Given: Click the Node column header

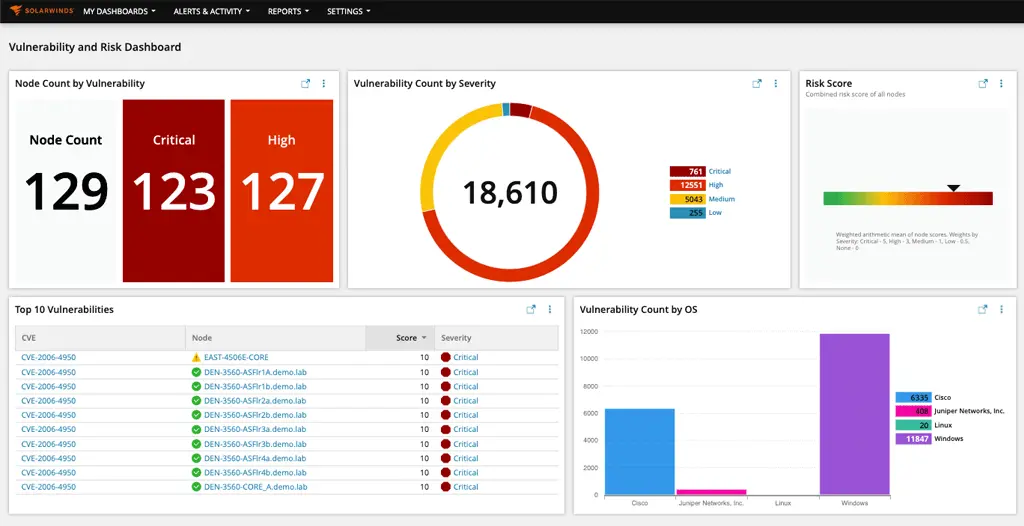Looking at the screenshot, I should [x=276, y=338].
